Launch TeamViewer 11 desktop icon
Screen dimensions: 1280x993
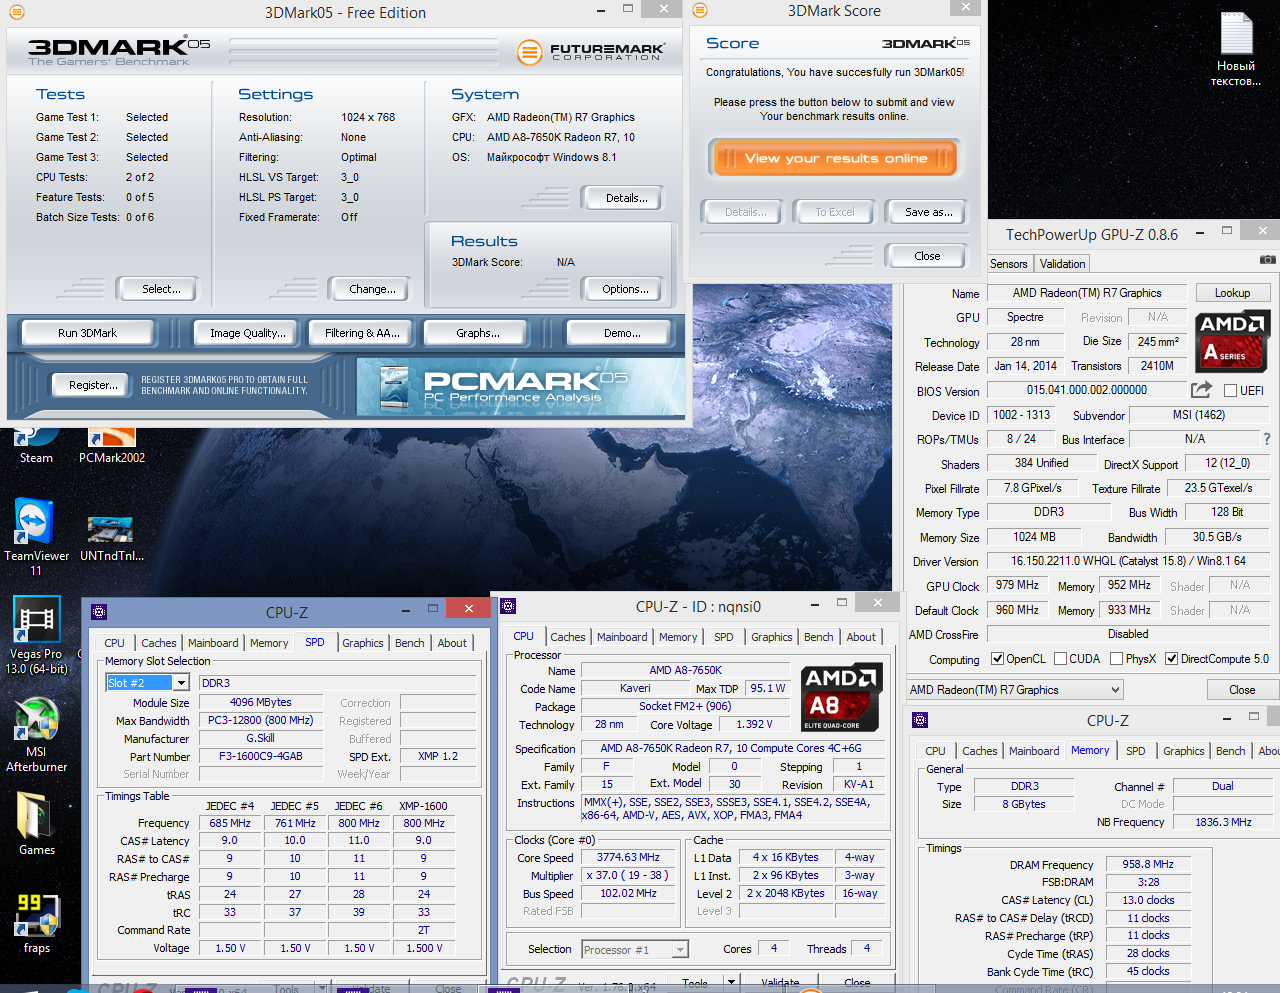tap(36, 537)
